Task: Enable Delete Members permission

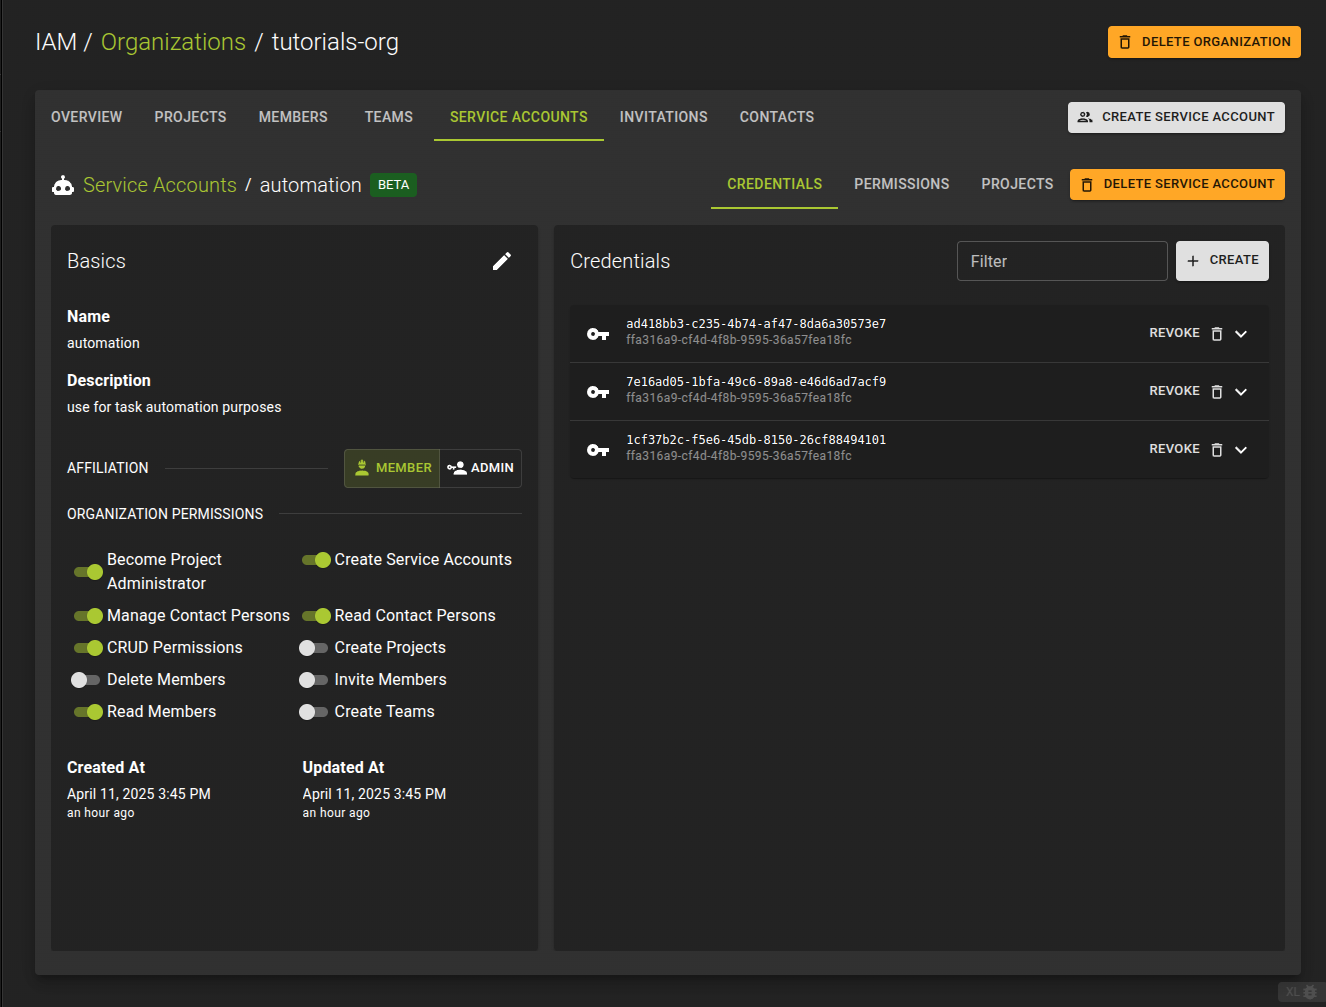Action: [86, 680]
